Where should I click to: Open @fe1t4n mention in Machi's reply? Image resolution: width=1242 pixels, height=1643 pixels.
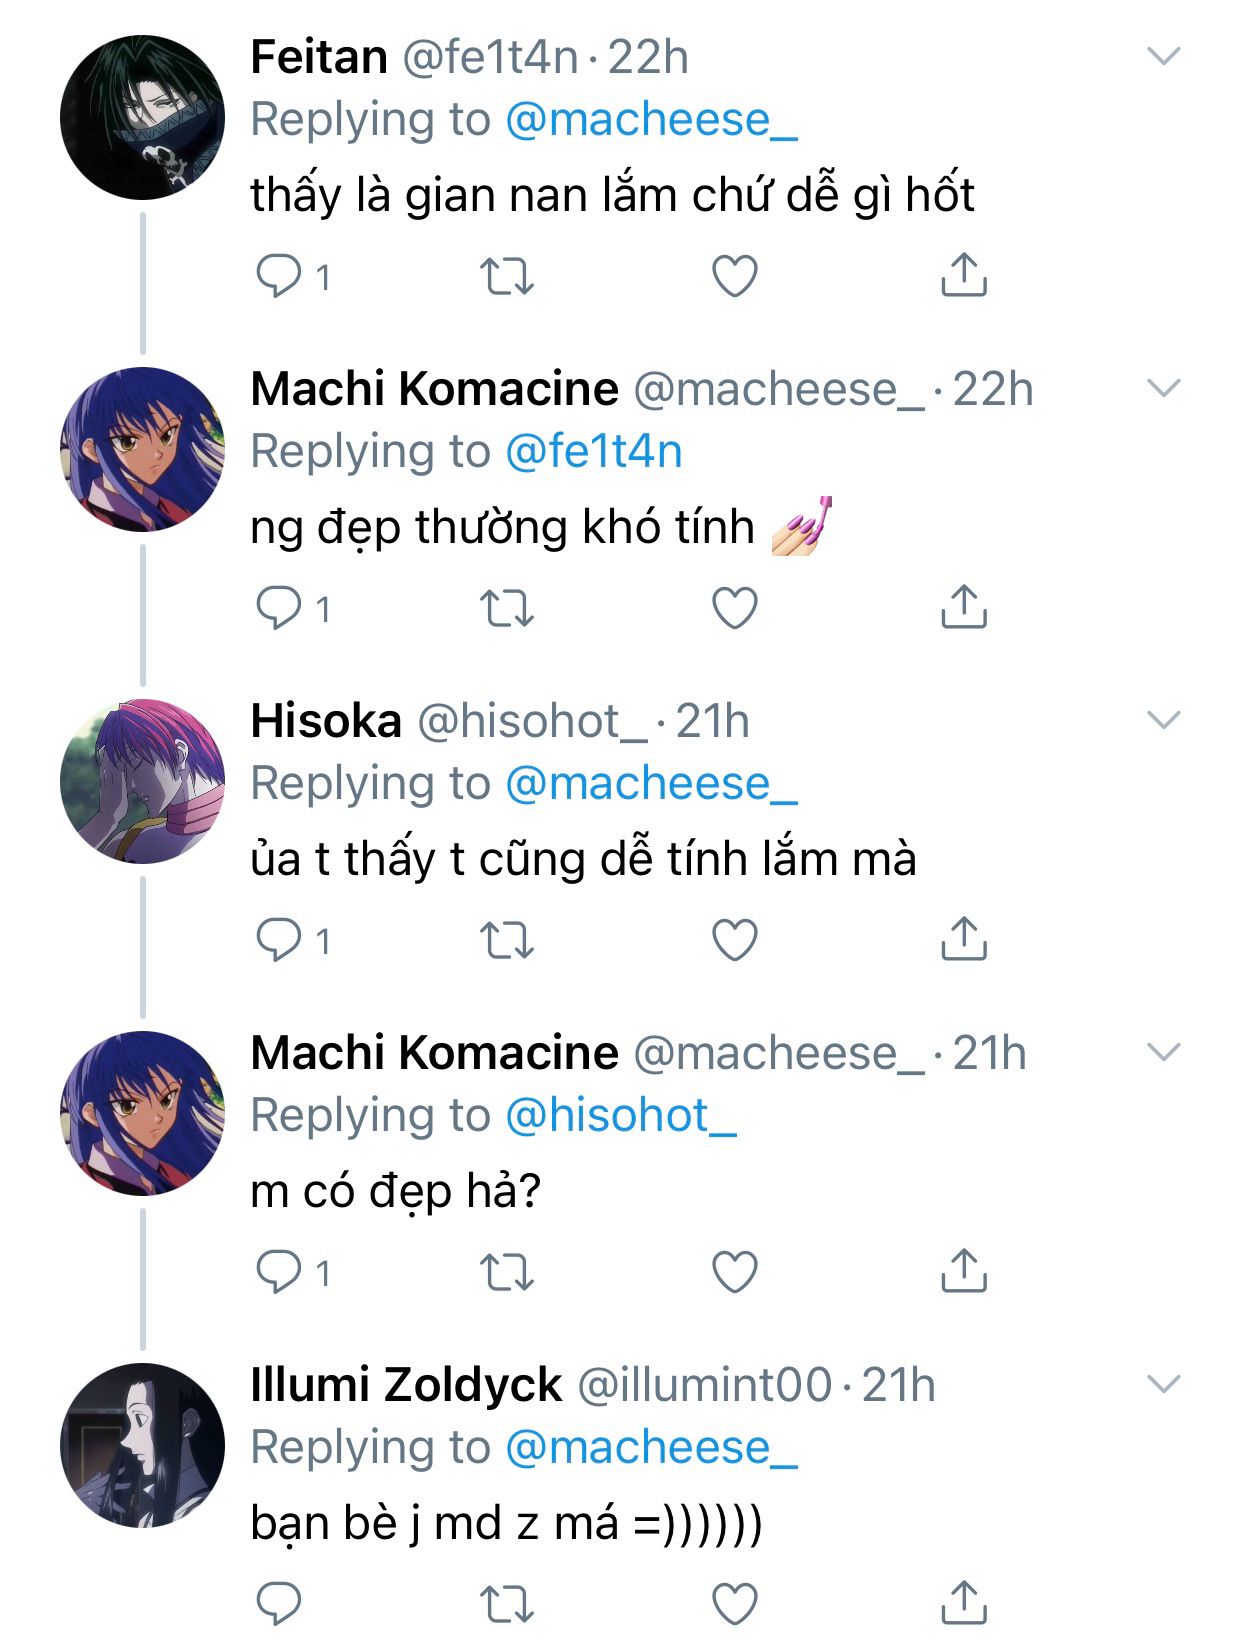pos(594,452)
